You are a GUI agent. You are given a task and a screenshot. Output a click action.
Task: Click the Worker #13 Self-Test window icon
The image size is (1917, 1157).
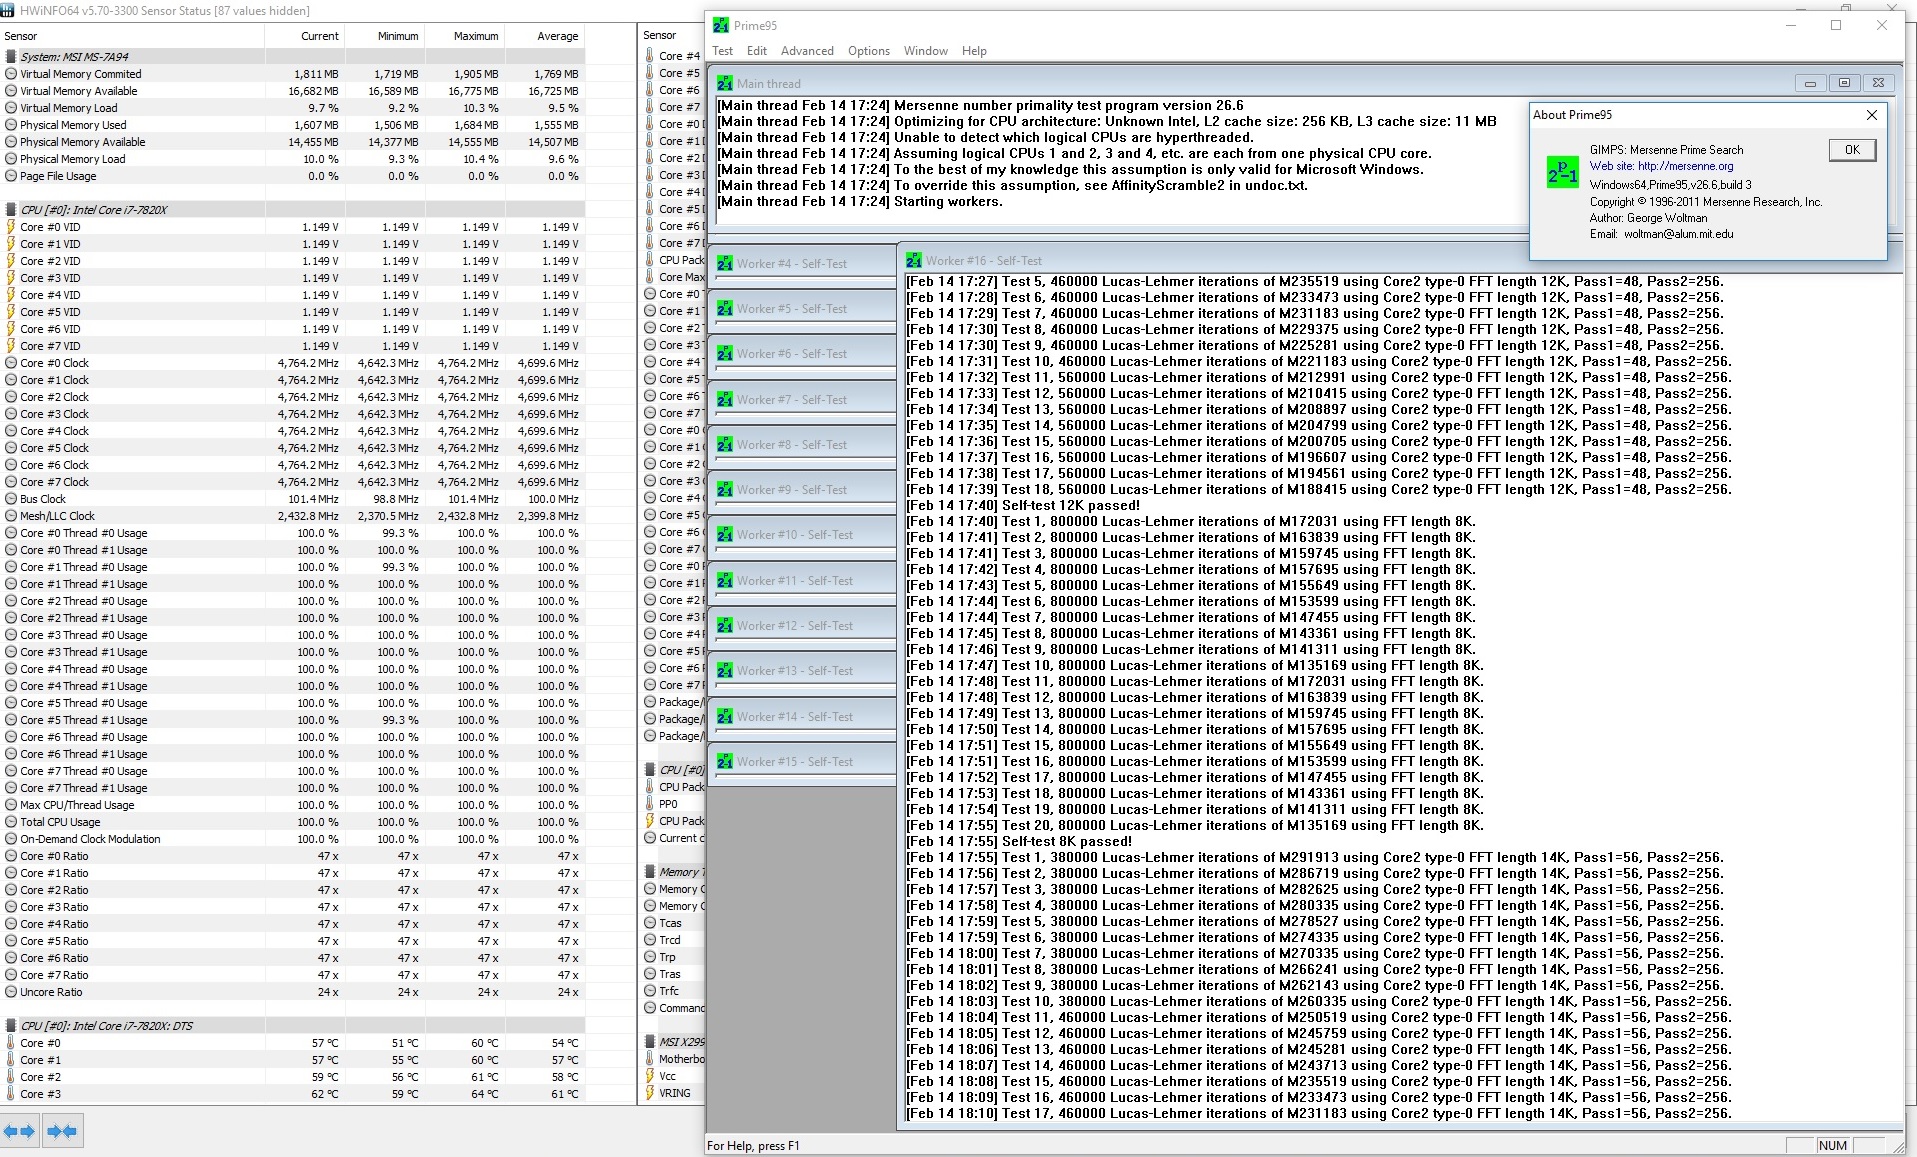(x=725, y=671)
